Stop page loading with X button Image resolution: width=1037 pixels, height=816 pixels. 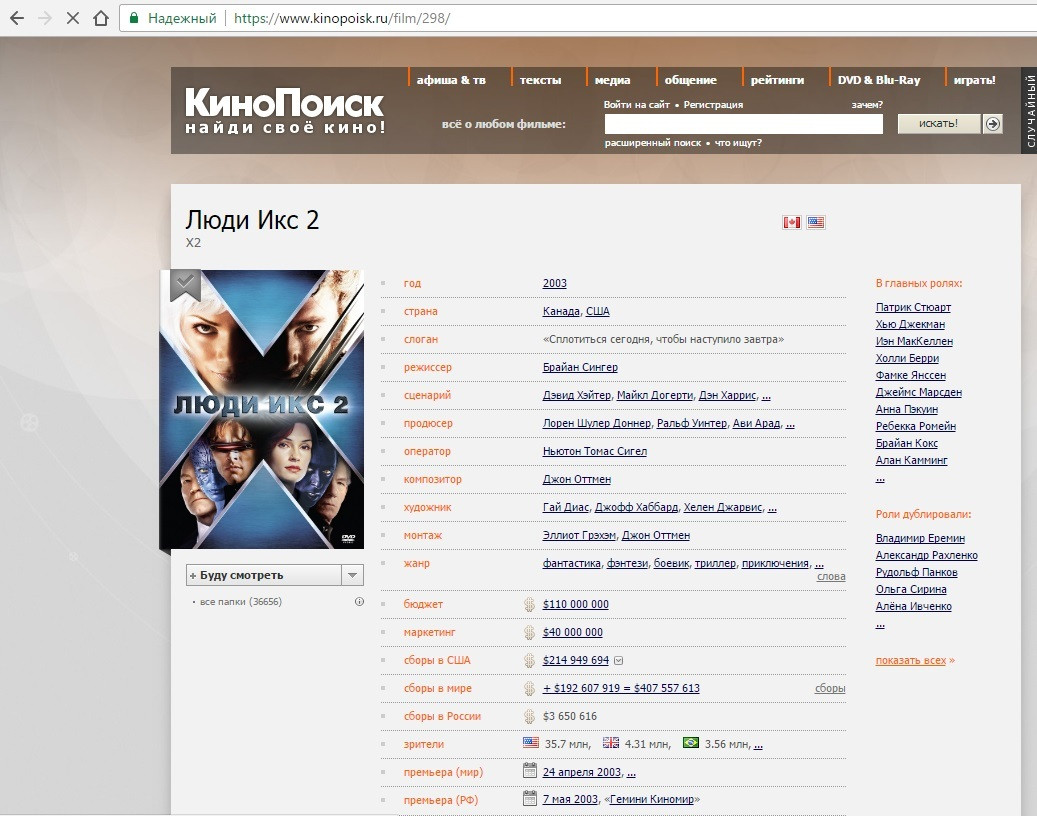pyautogui.click(x=72, y=18)
